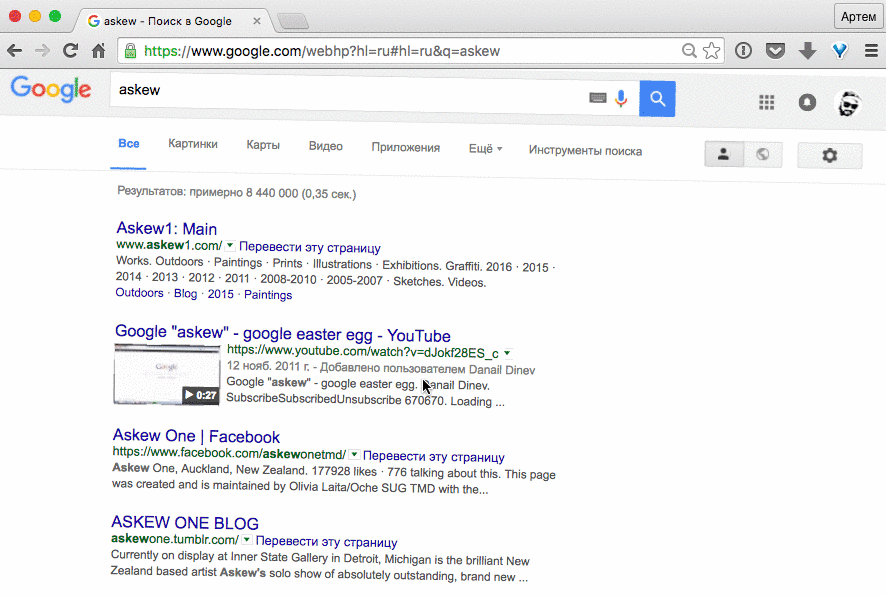Click the blue search magnifier button
The image size is (886, 596).
(657, 99)
